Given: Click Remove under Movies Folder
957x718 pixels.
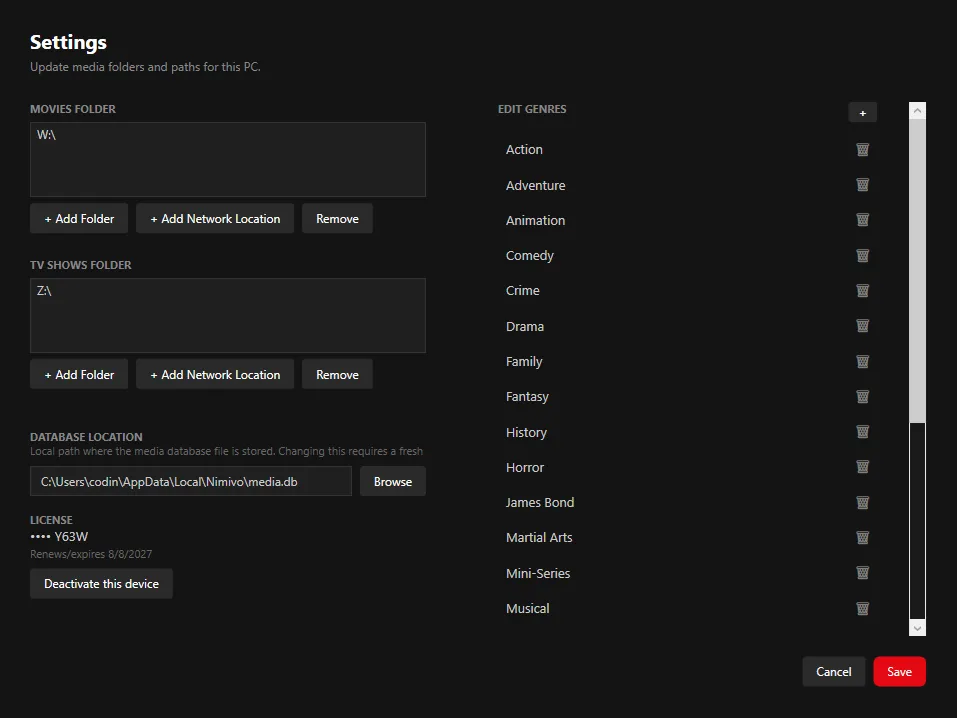Looking at the screenshot, I should 338,219.
